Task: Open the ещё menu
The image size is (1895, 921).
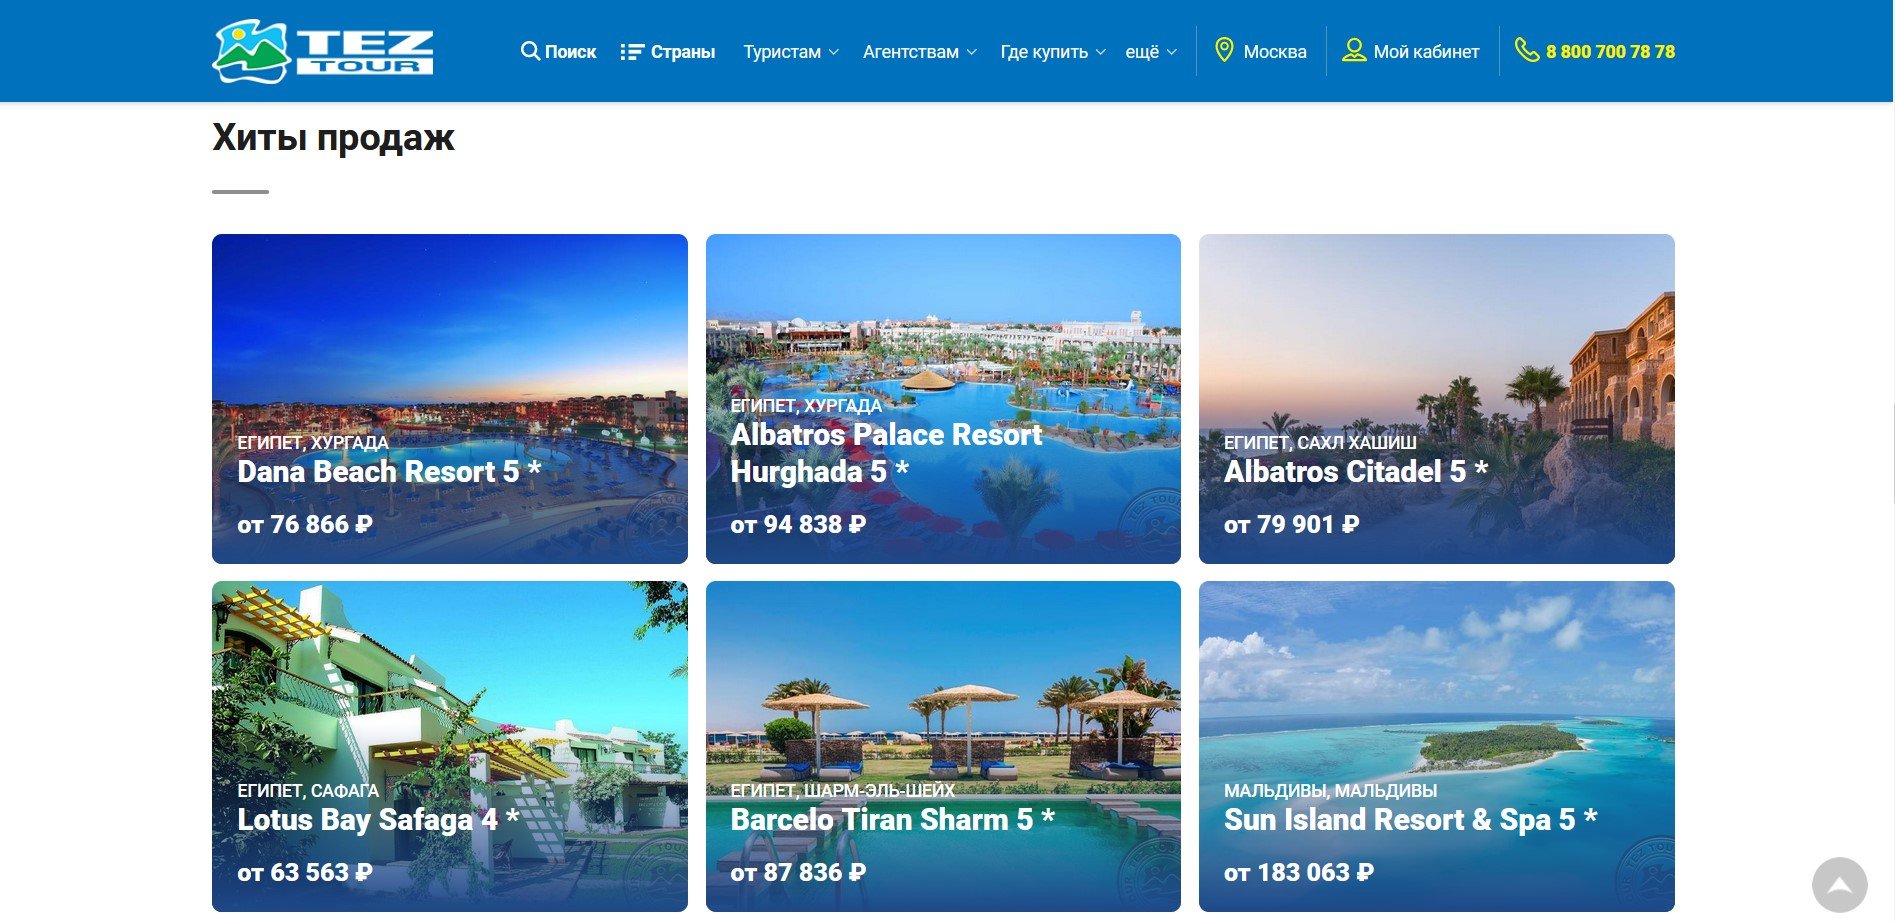Action: [1151, 52]
